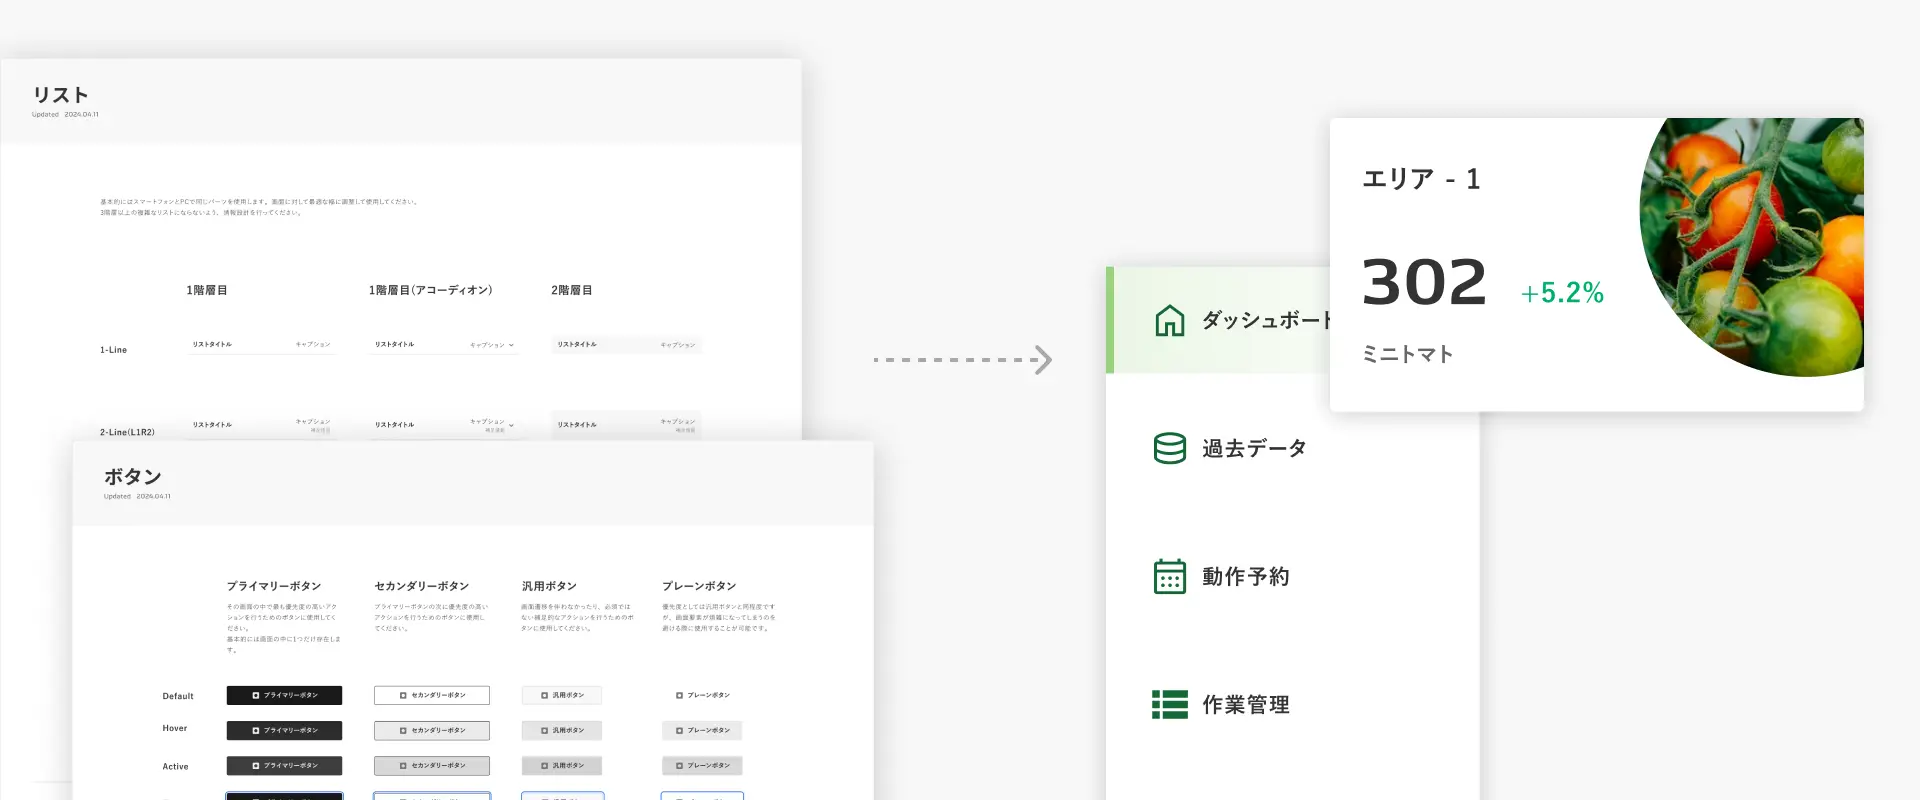Click the list icon for 作業管理
This screenshot has height=800, width=1920.
(1169, 704)
